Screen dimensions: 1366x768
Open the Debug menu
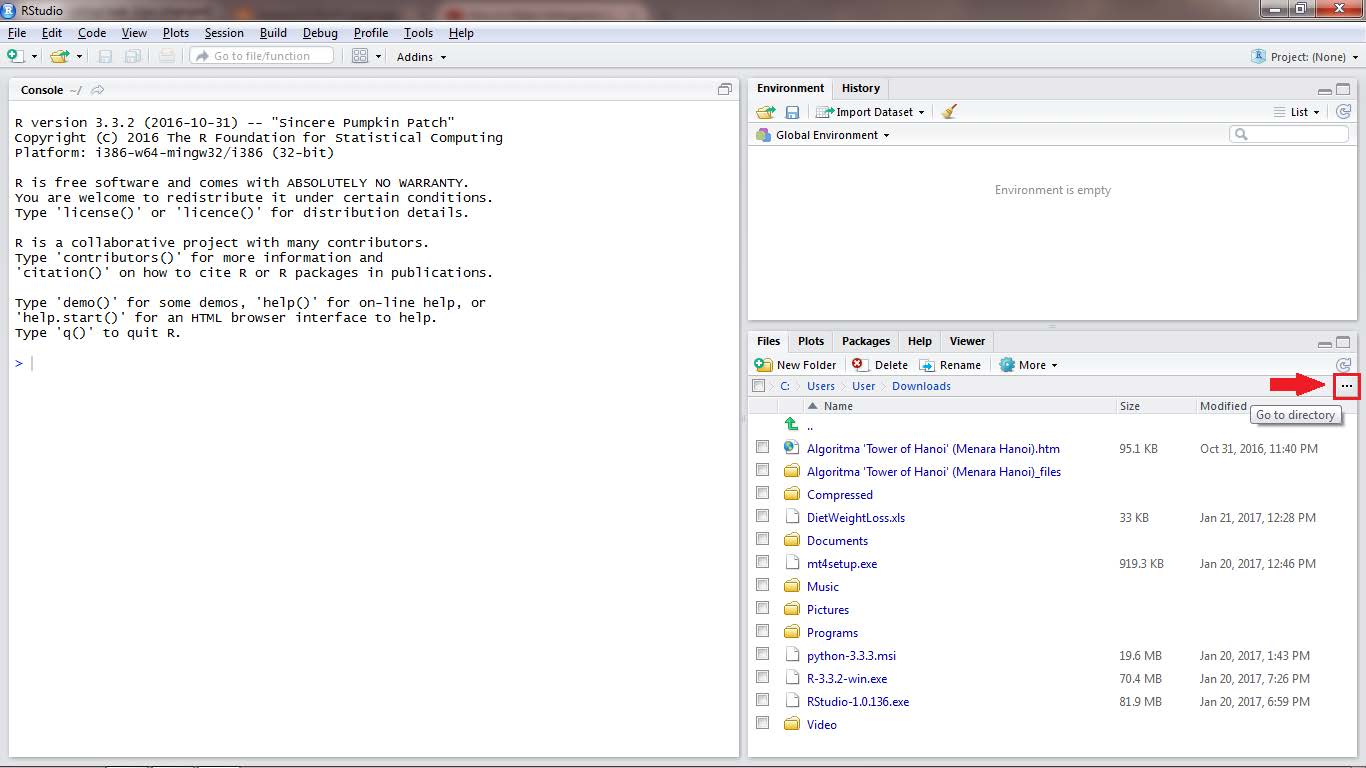click(x=319, y=33)
